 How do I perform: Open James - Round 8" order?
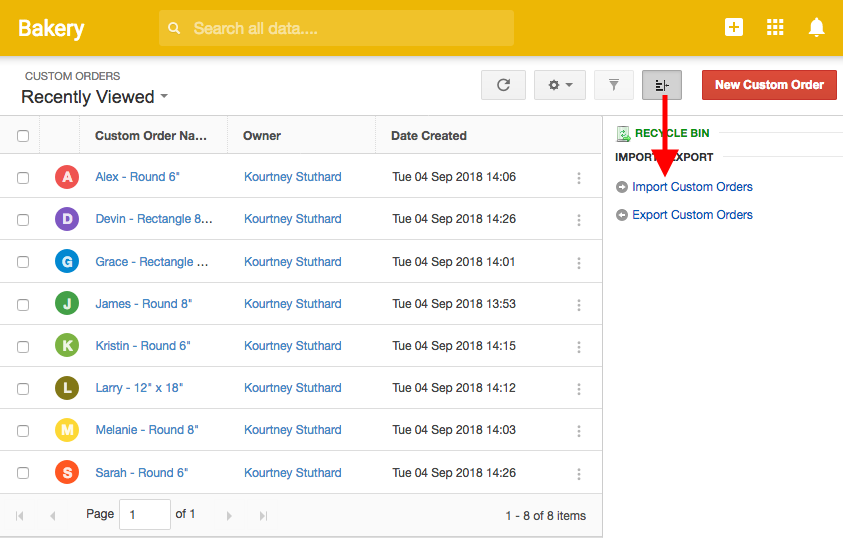tap(144, 304)
